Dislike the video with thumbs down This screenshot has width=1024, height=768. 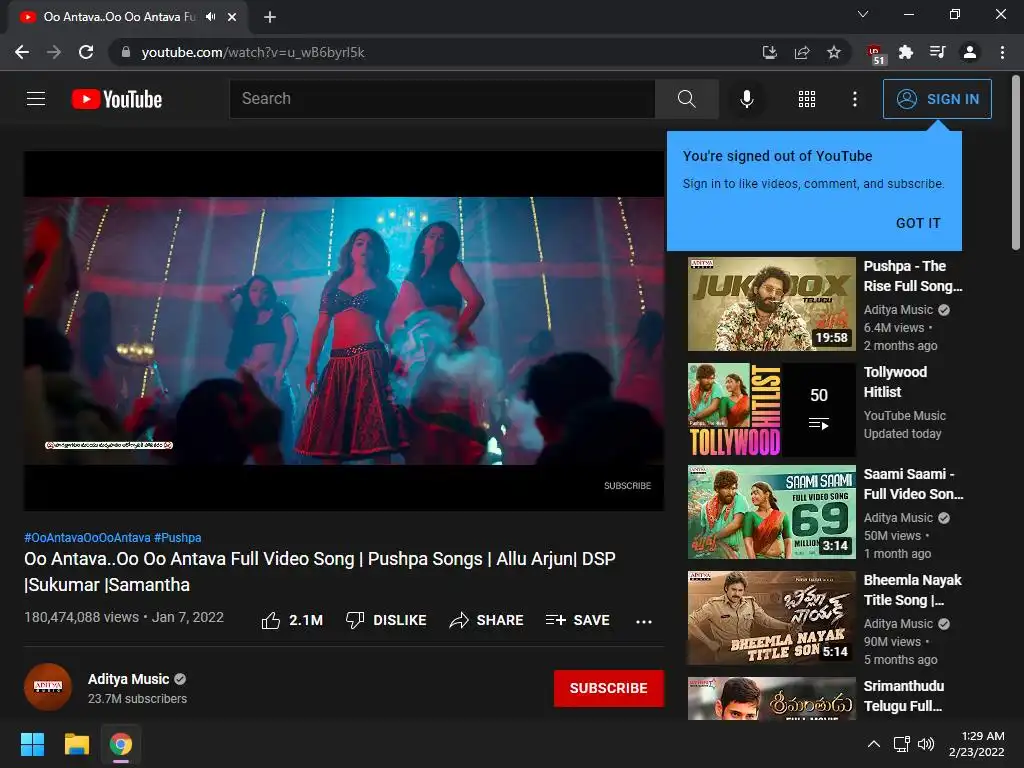[386, 620]
